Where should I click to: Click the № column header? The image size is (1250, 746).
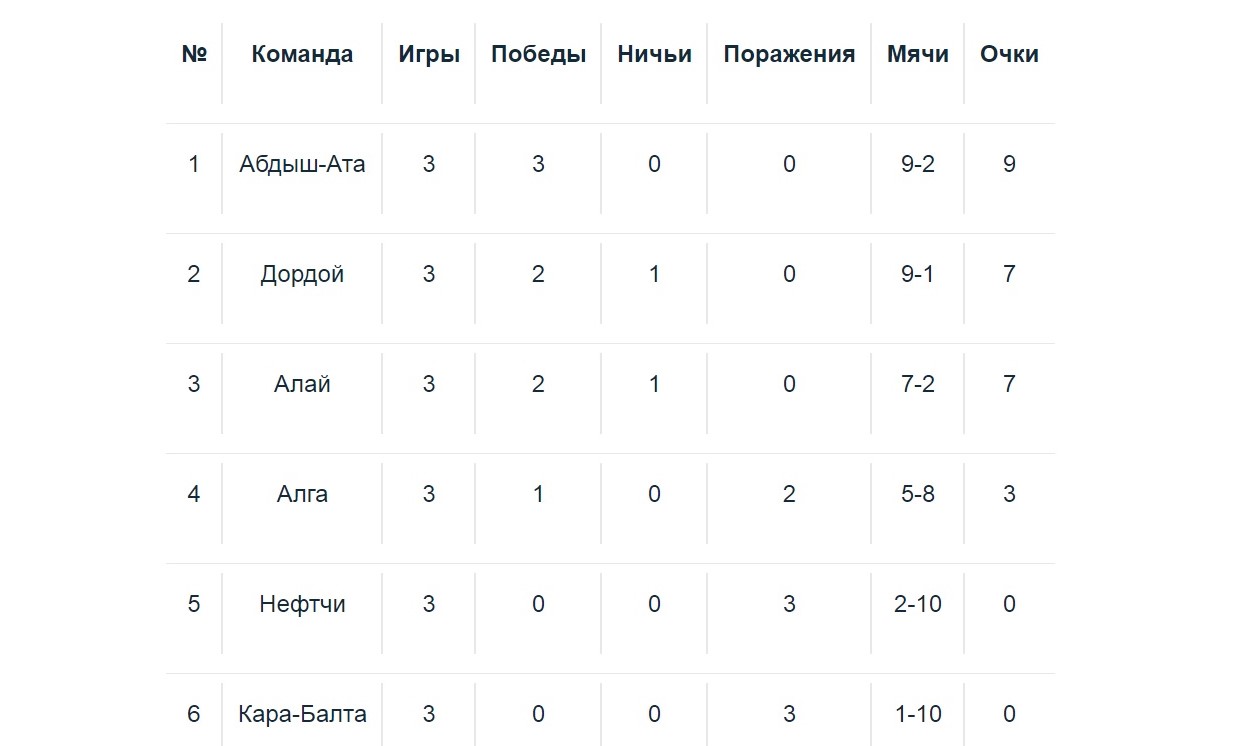(194, 54)
